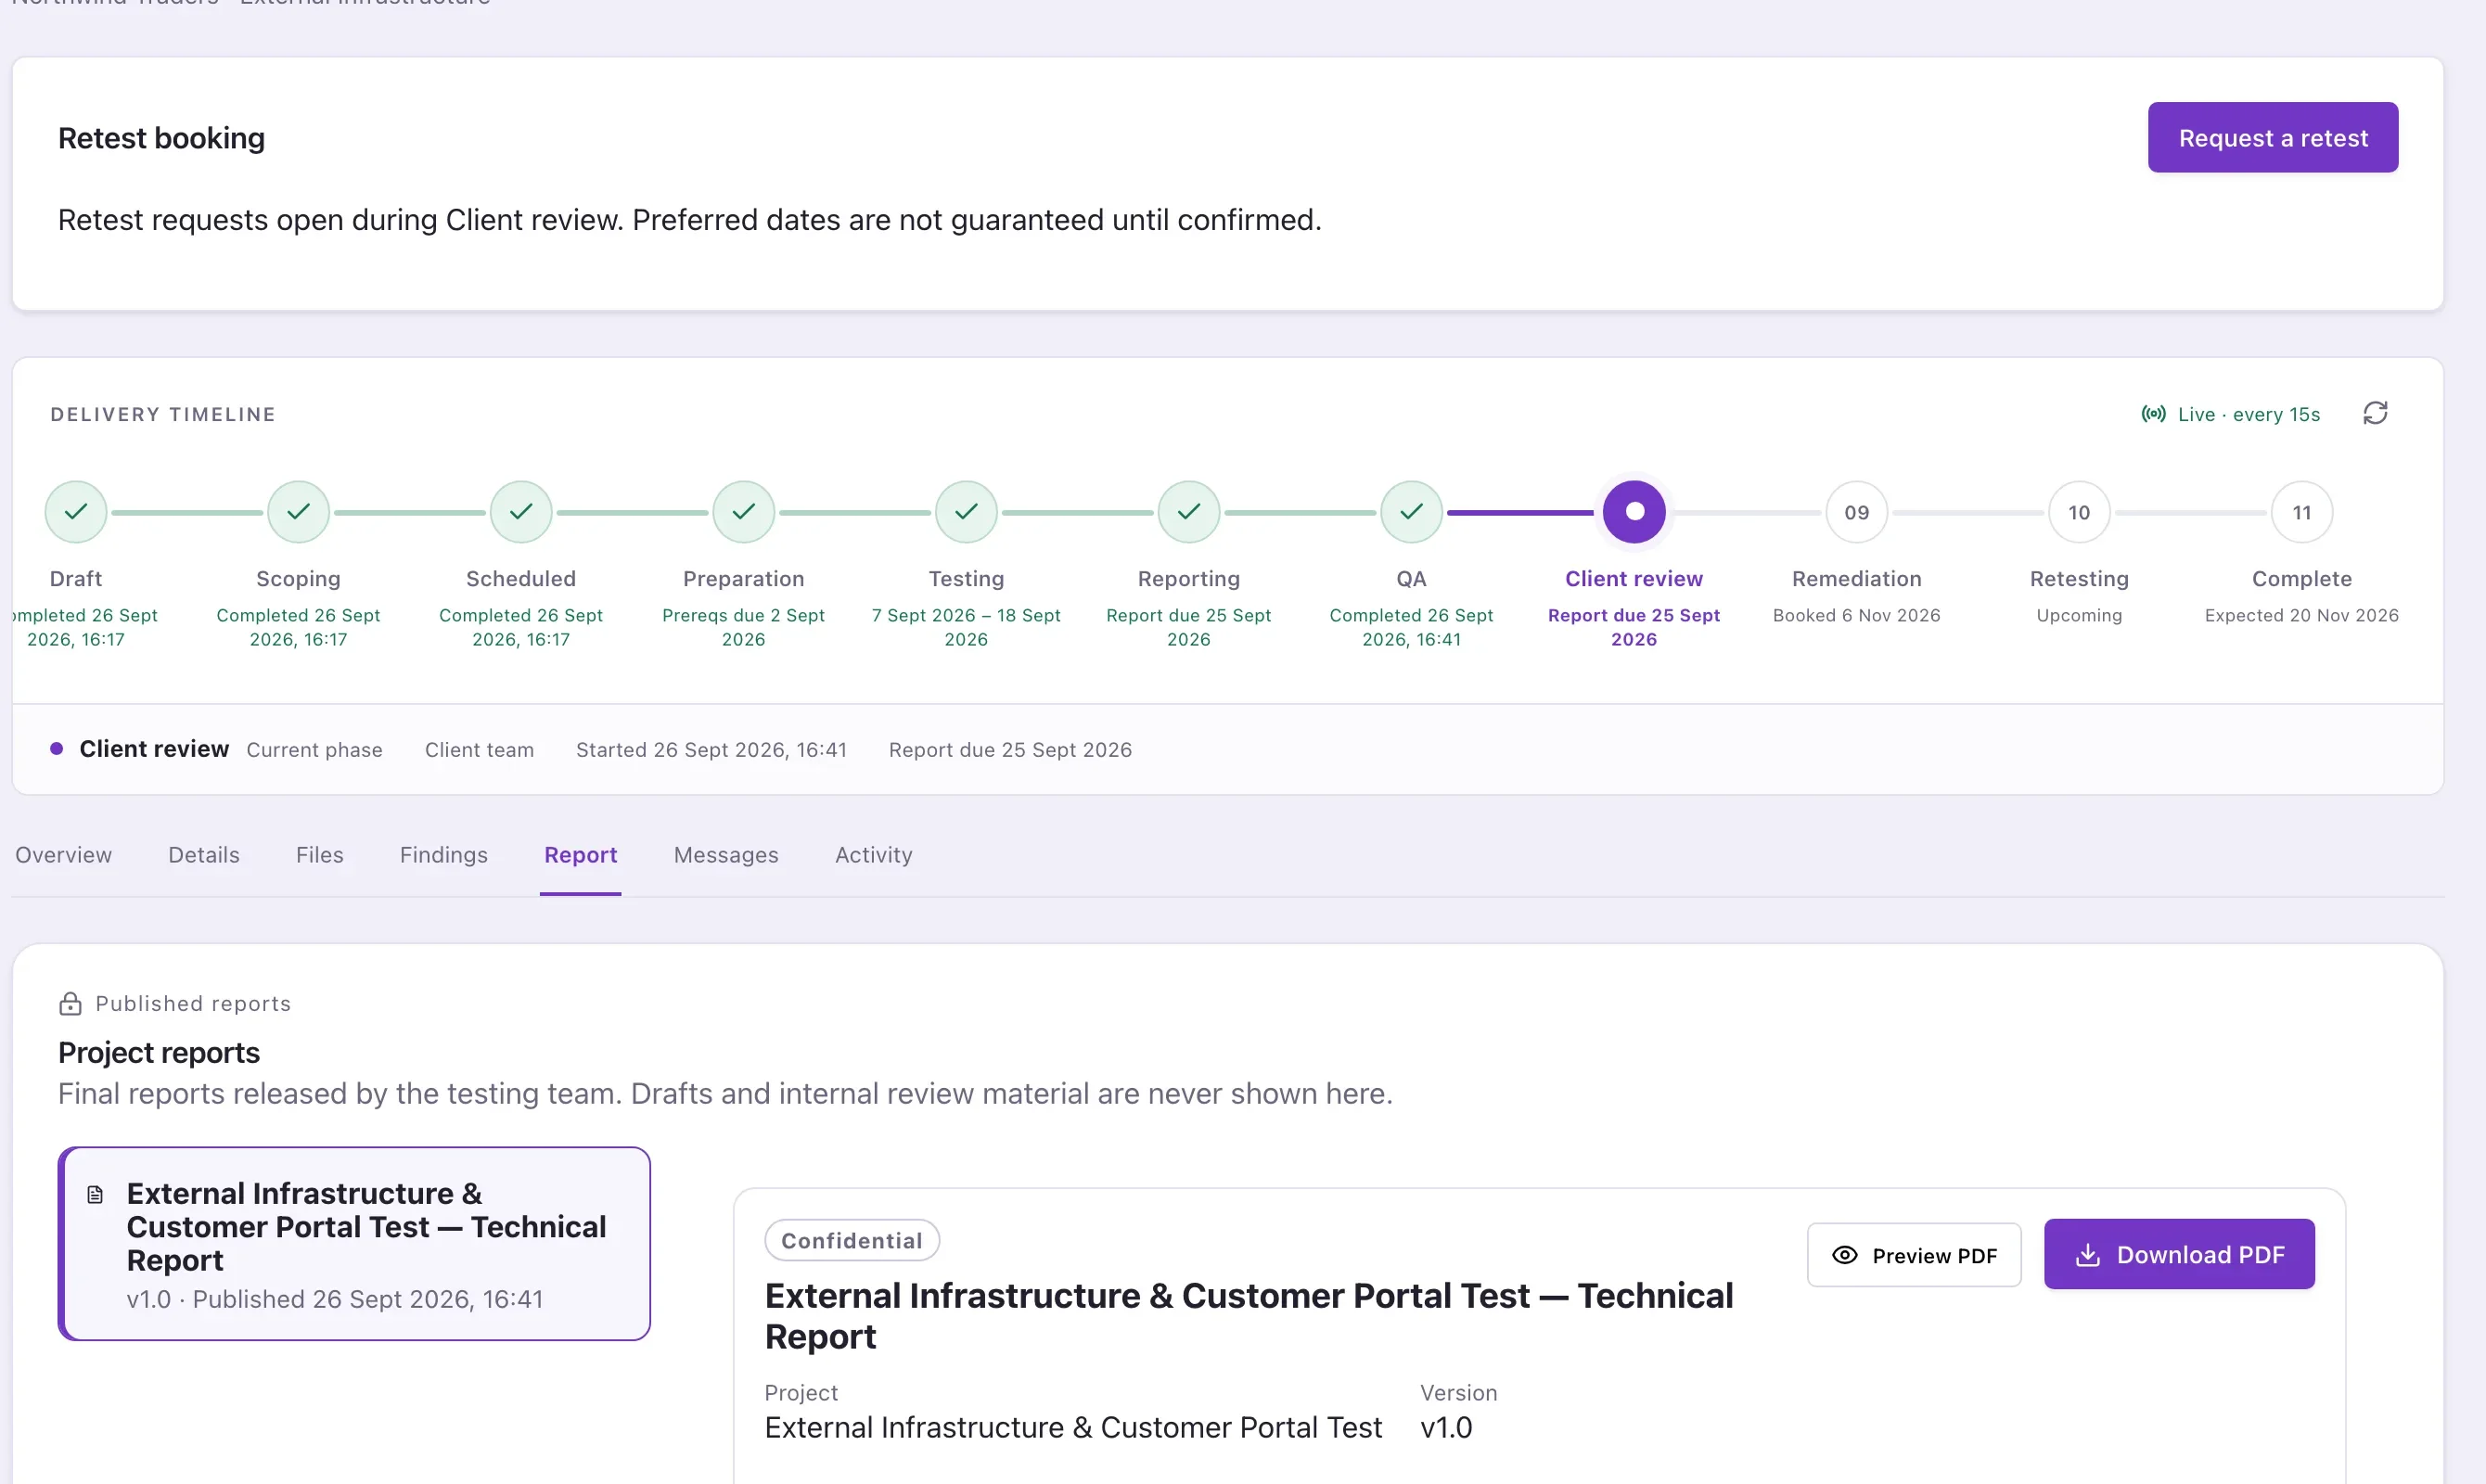Click the document icon on the report card
2486x1484 pixels.
[x=95, y=1194]
